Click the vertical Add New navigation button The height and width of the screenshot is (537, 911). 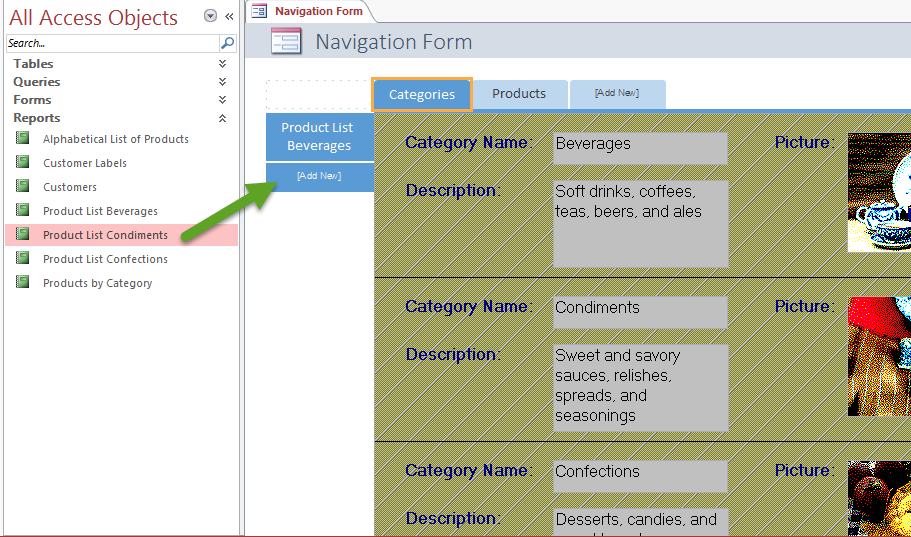pyautogui.click(x=319, y=176)
